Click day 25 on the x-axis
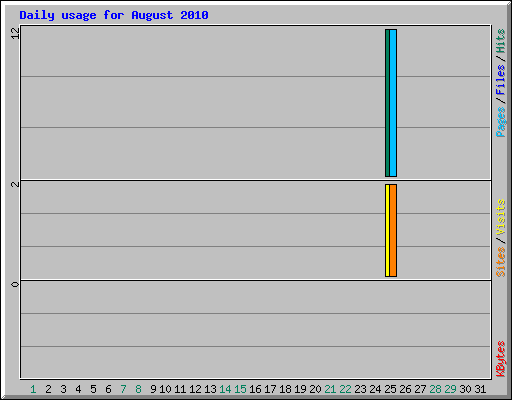512x400 pixels. (x=390, y=389)
